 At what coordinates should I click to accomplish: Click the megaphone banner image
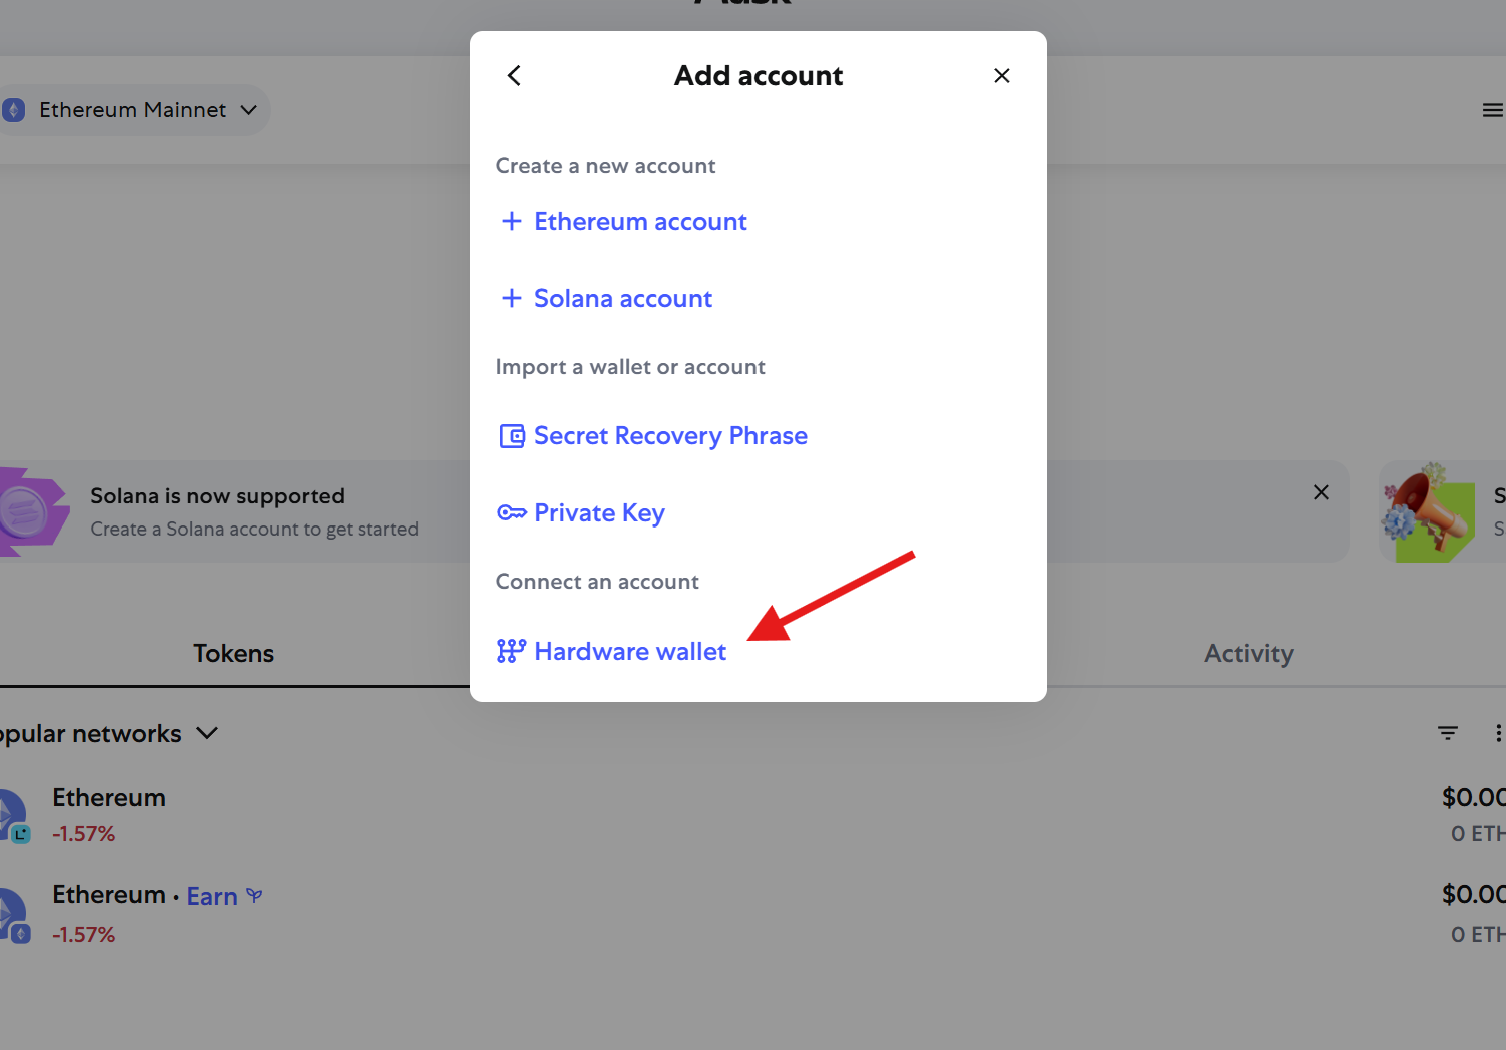coord(1429,512)
